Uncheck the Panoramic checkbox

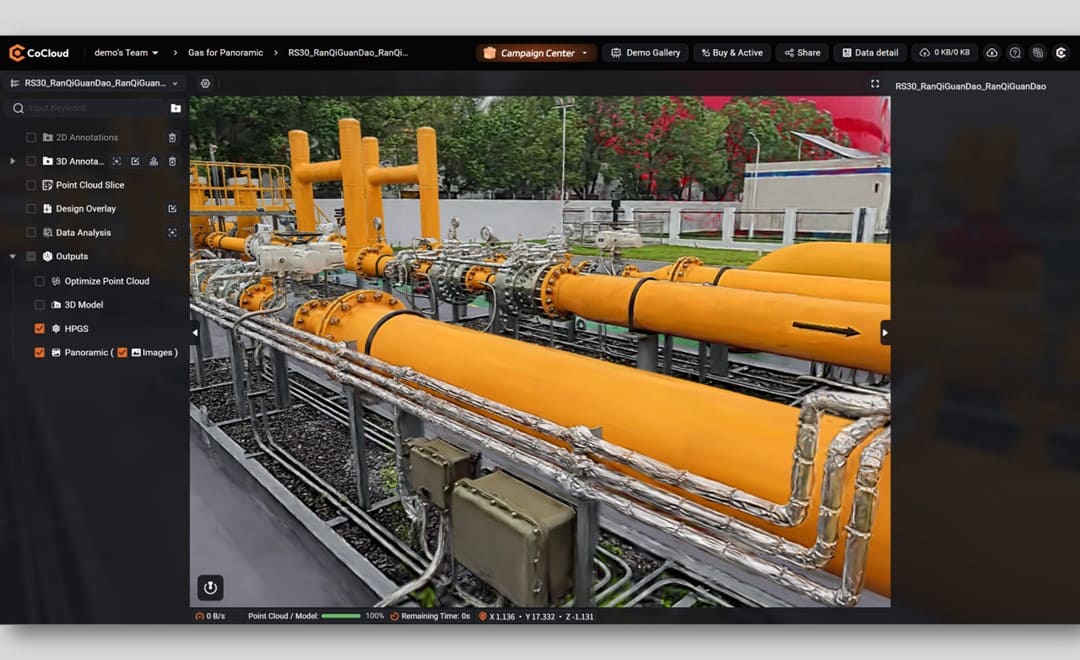(39, 352)
